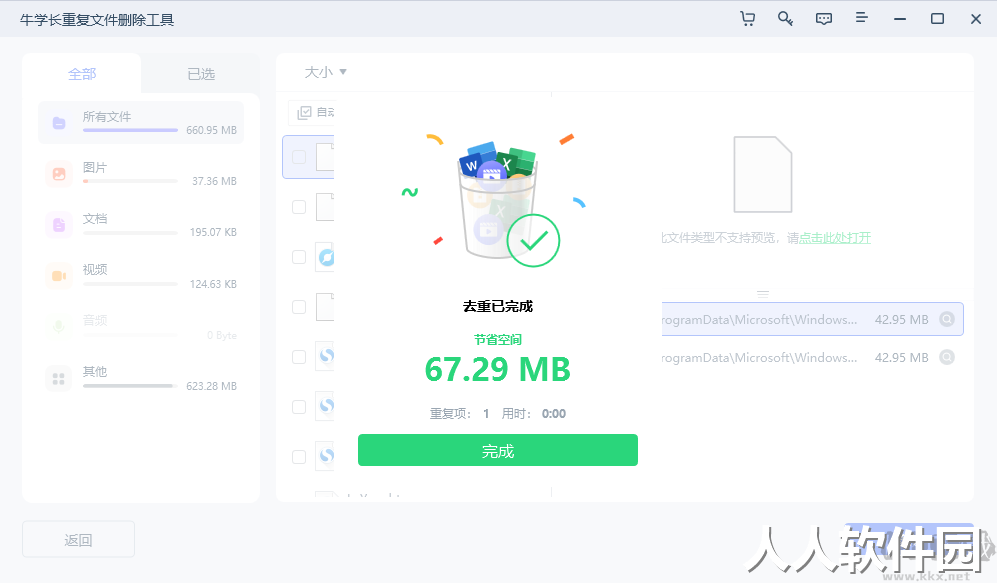The height and width of the screenshot is (583, 997).
Task: Click 37.36 MB size text
Action: (214, 181)
